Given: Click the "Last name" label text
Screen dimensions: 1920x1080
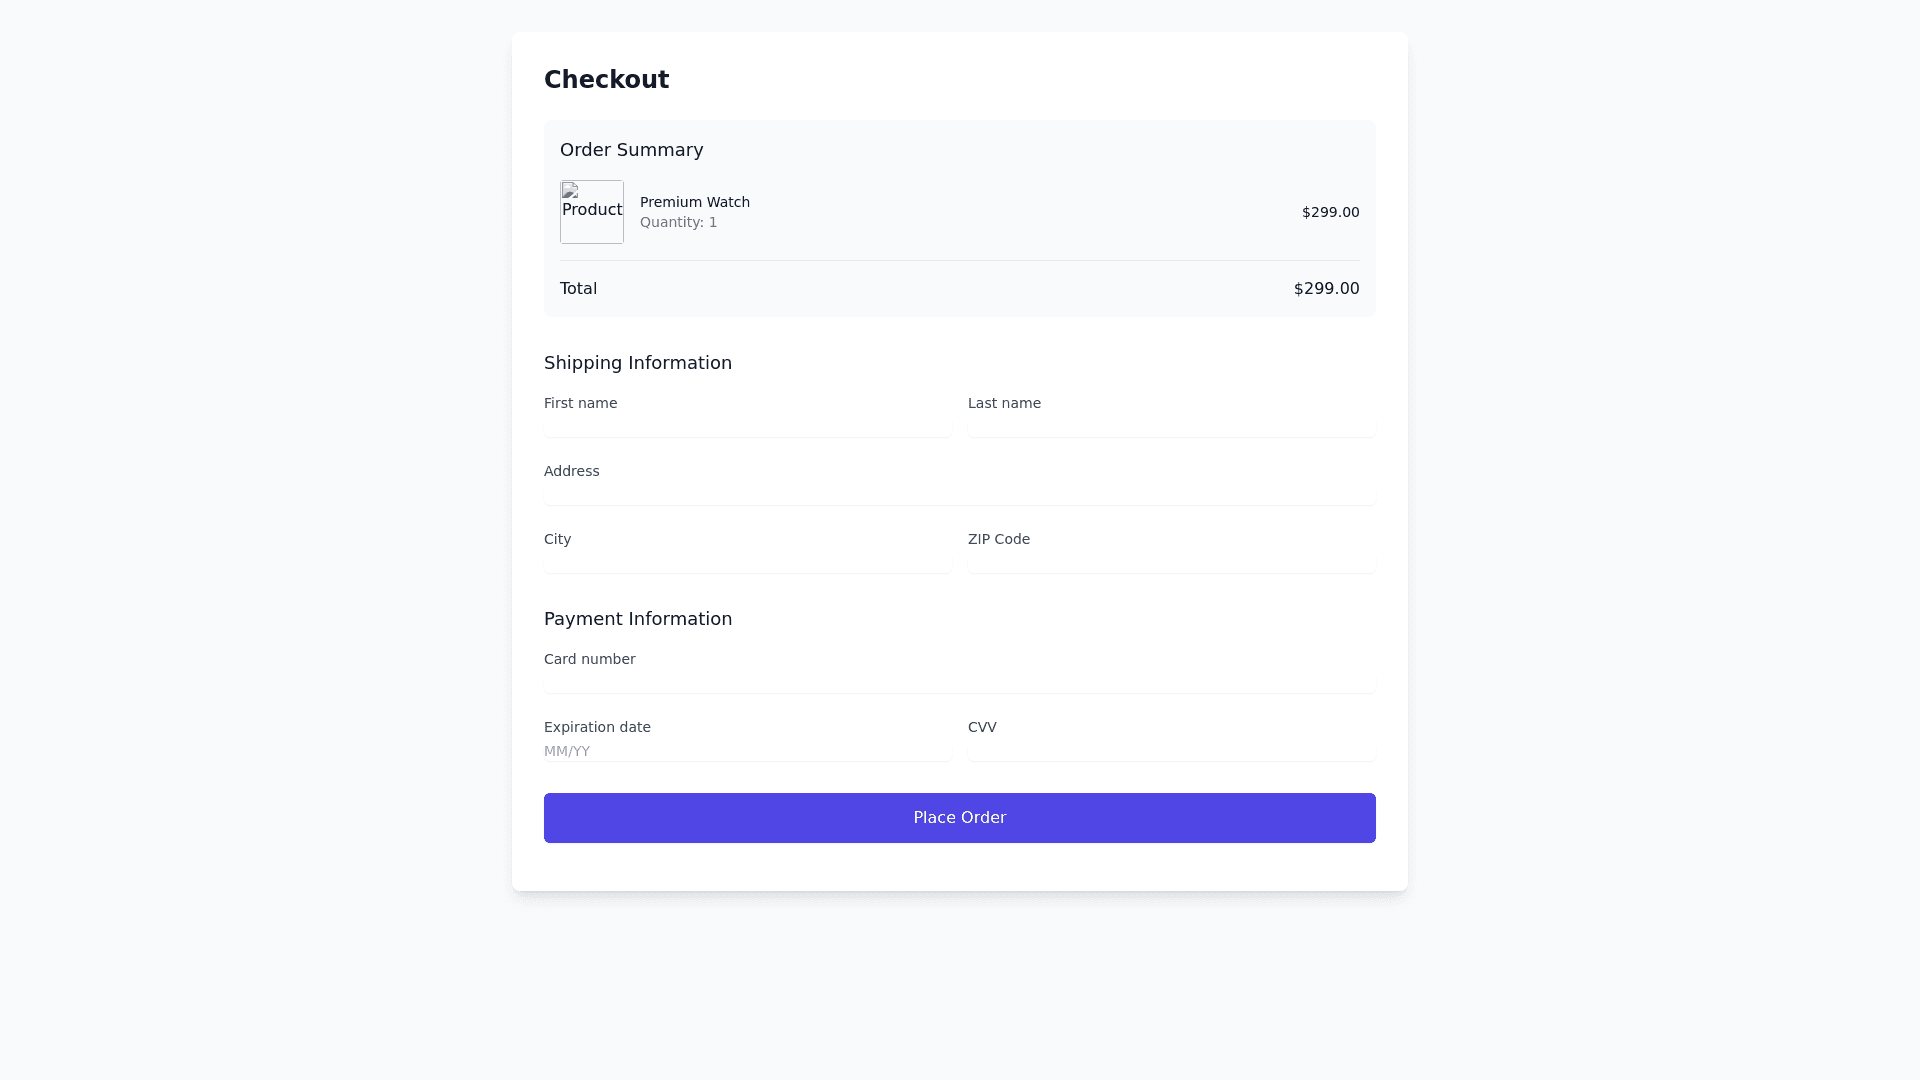Looking at the screenshot, I should 1004,403.
